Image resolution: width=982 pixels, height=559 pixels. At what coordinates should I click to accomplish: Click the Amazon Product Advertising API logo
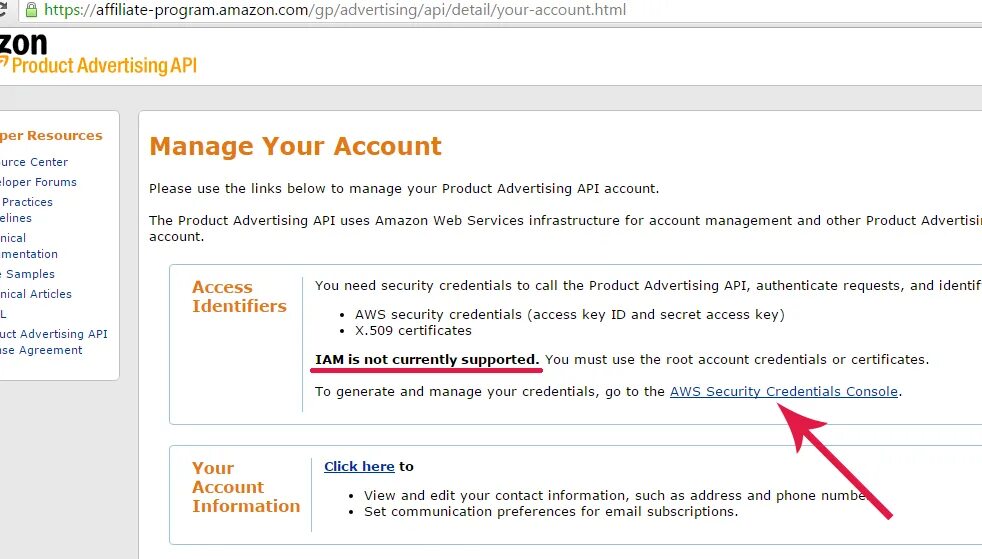(98, 56)
